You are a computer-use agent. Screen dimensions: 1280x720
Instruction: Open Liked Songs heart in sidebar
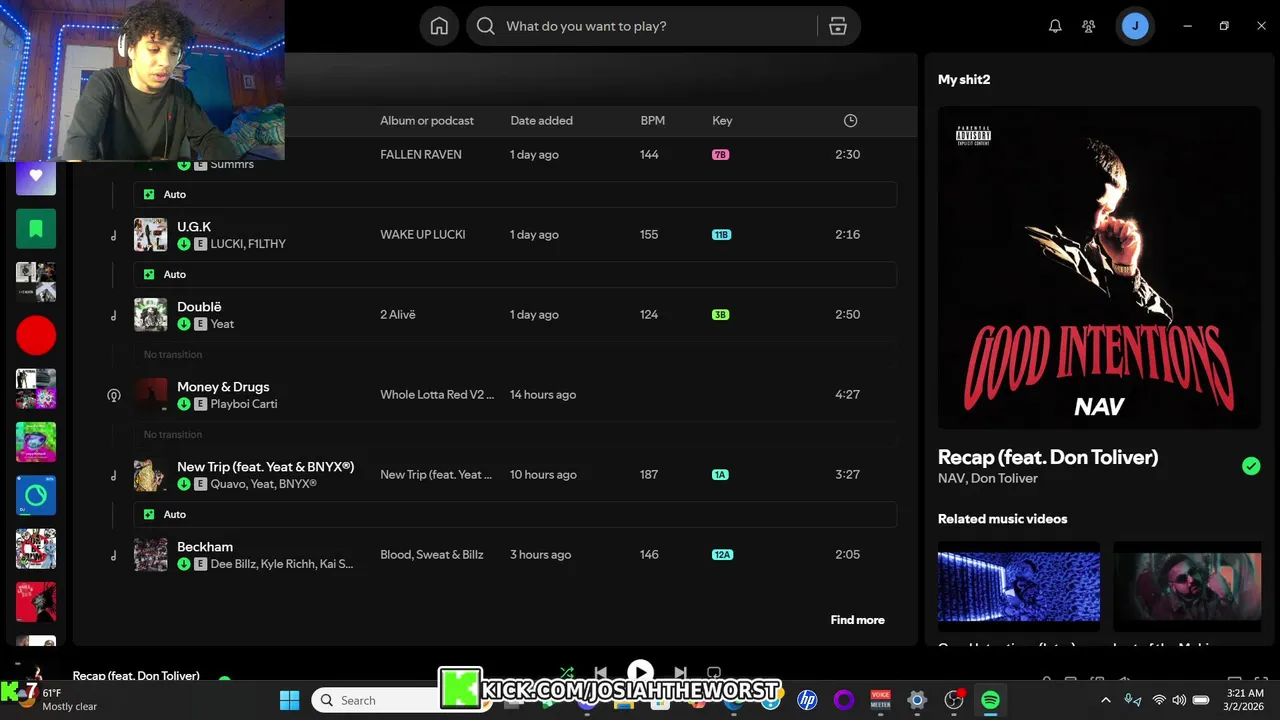click(36, 175)
